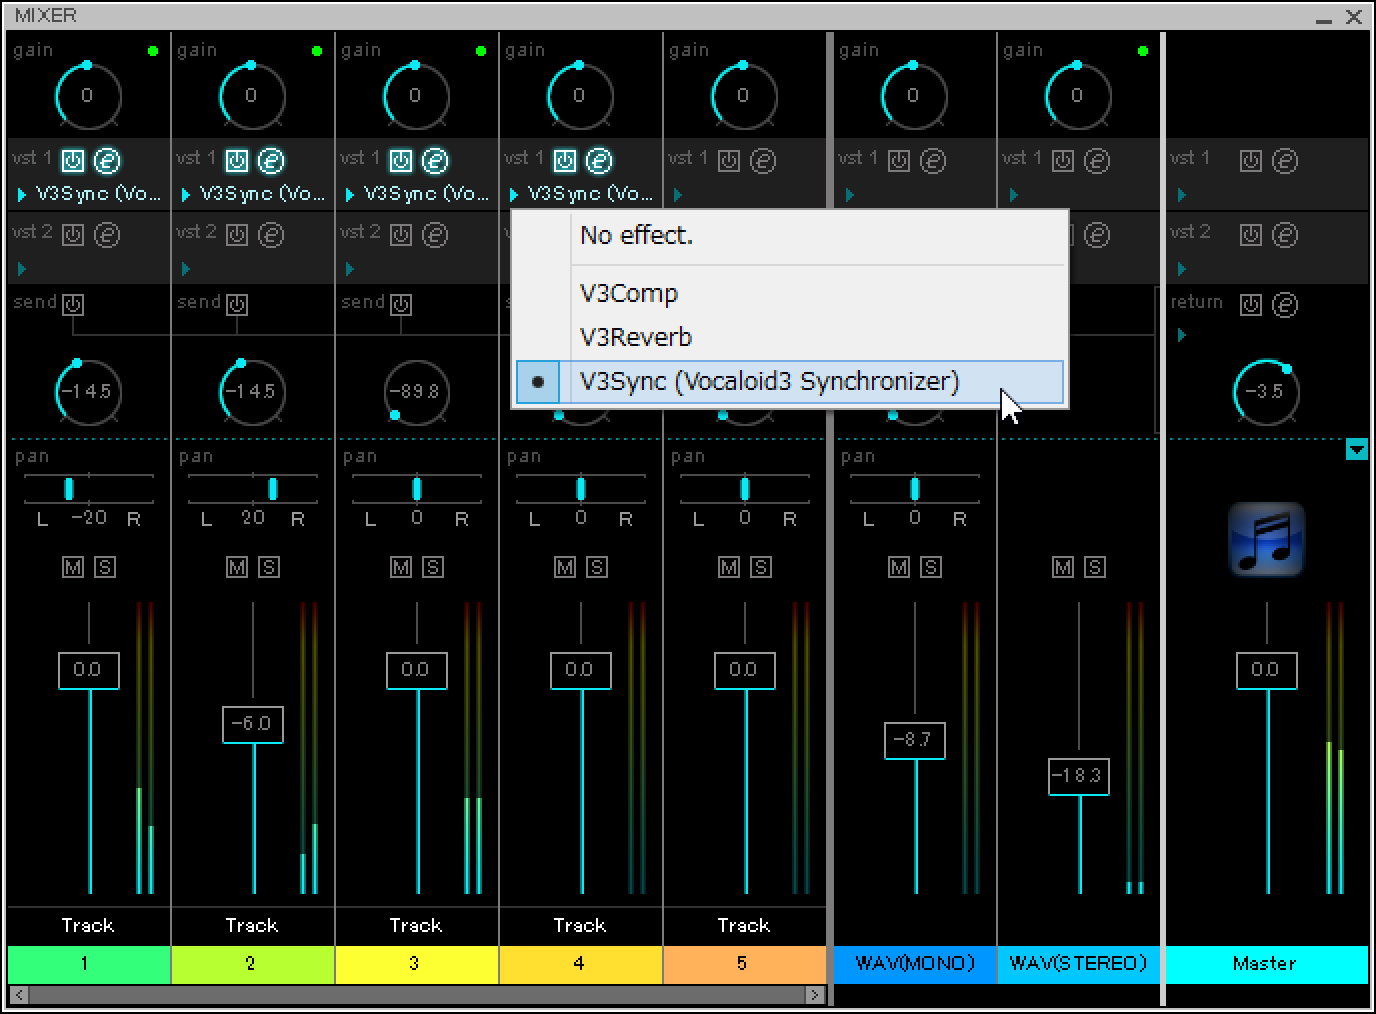1376x1014 pixels.
Task: Open vst 2 effect editor on Track 3
Action: tap(435, 234)
